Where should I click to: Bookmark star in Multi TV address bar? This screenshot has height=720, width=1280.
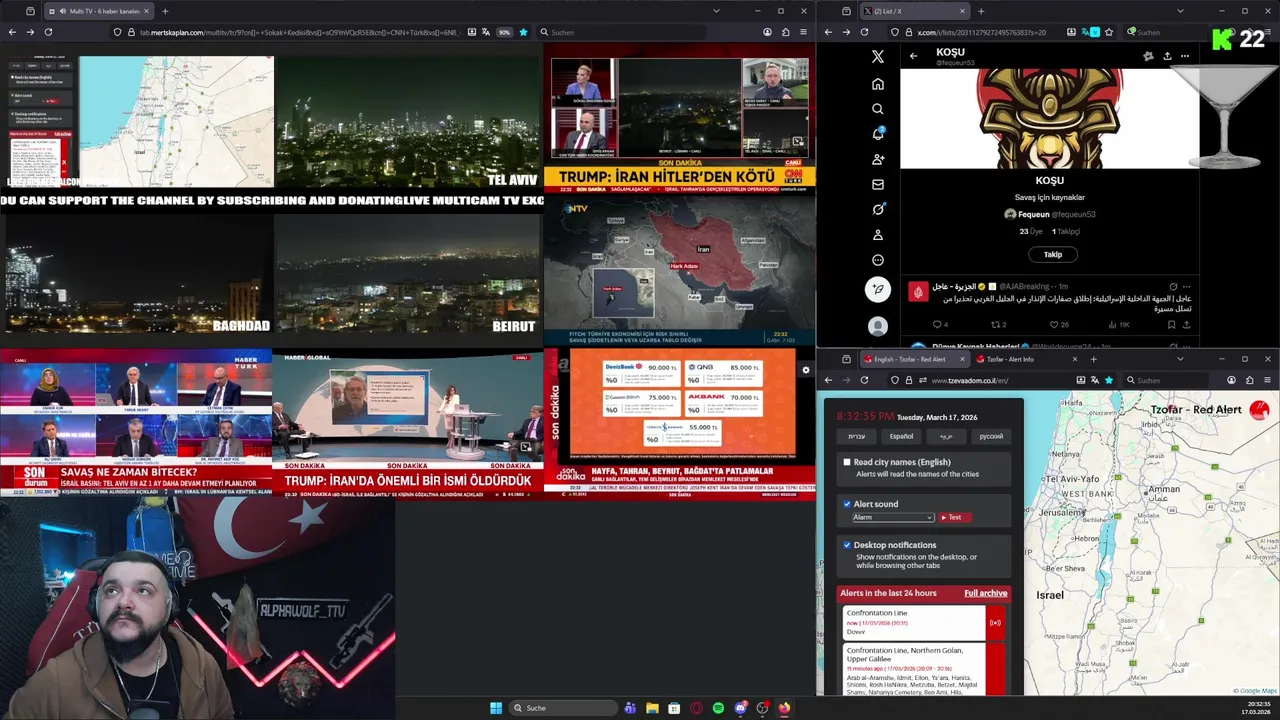[x=523, y=32]
